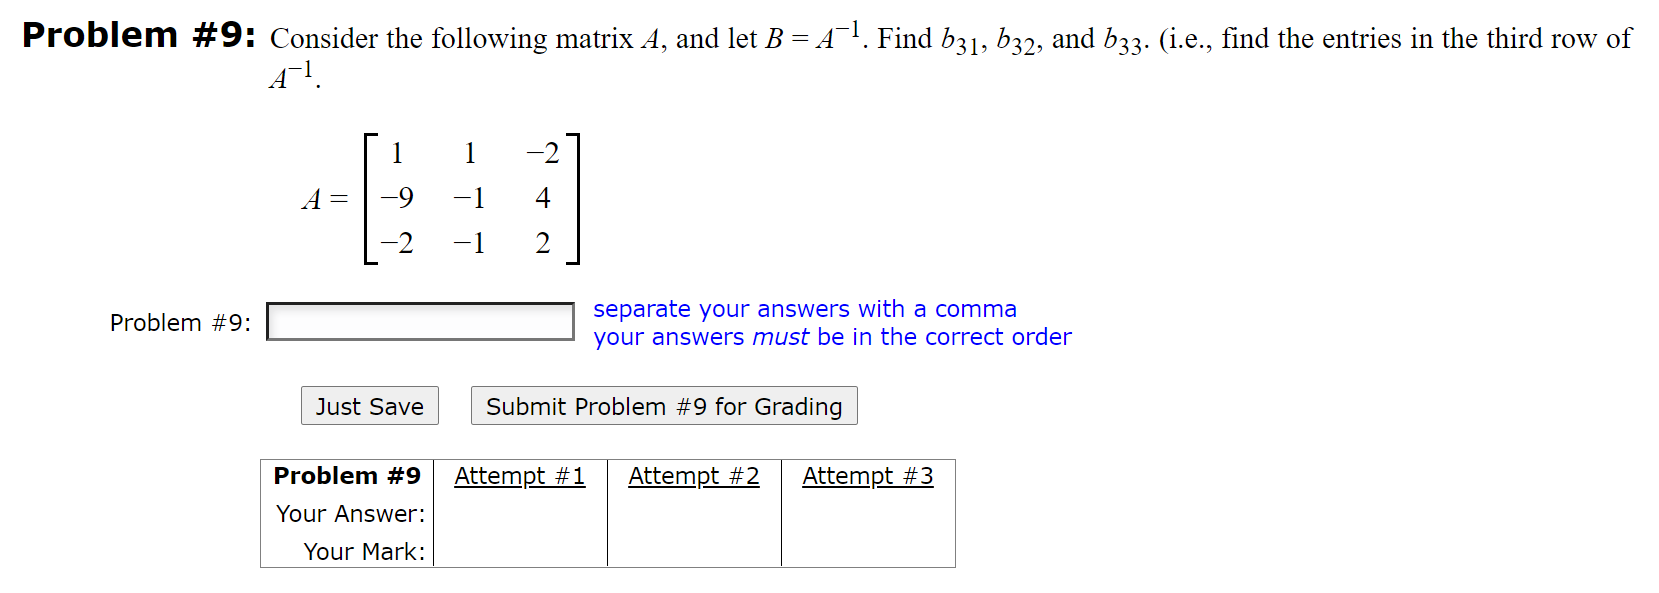The height and width of the screenshot is (593, 1659).
Task: Click the Attempt #2 column cell under Your Mark
Action: 694,550
